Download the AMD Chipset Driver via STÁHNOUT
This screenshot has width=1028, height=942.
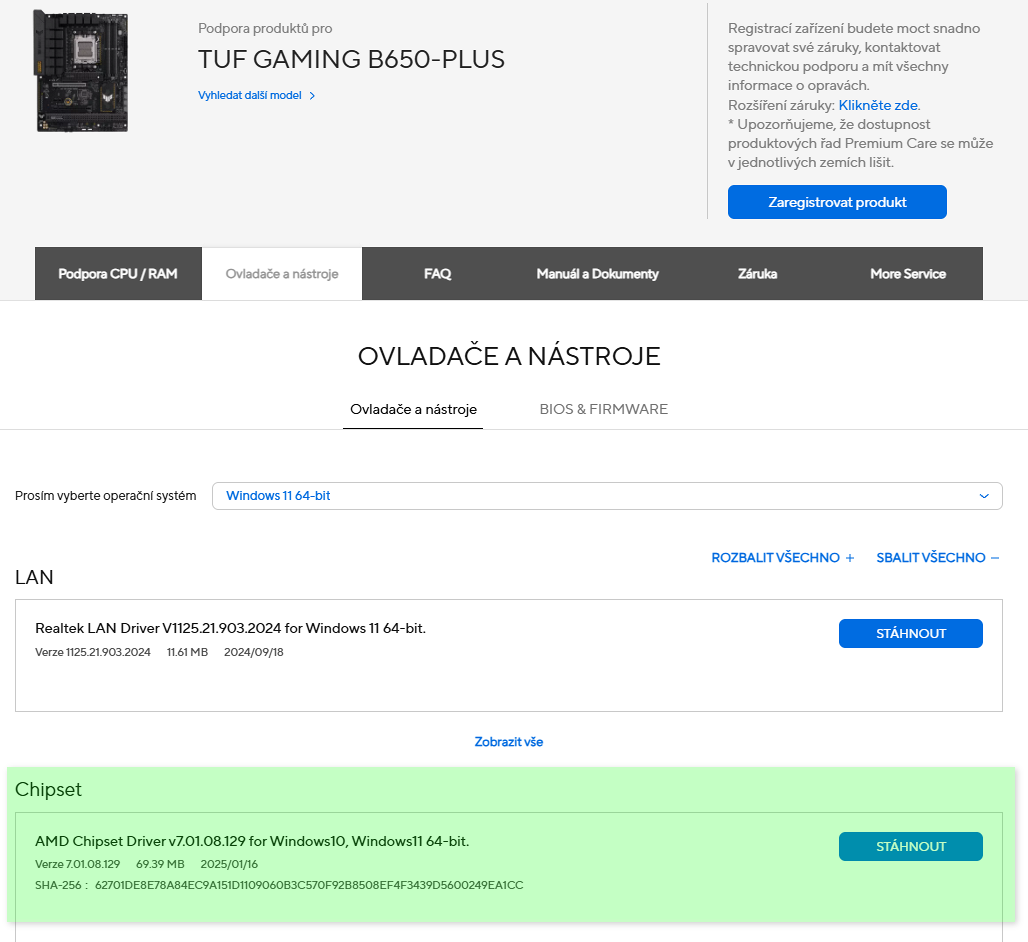(x=910, y=847)
